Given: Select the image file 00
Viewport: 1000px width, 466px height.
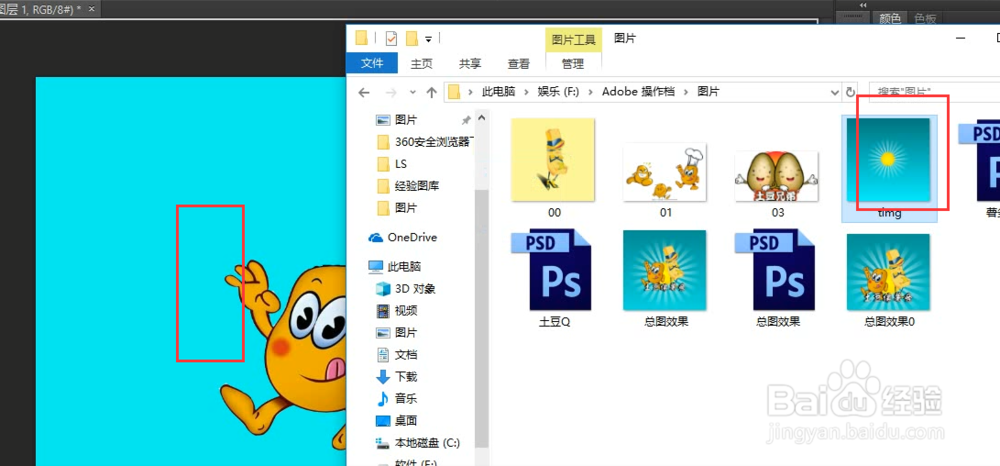Looking at the screenshot, I should coord(553,159).
